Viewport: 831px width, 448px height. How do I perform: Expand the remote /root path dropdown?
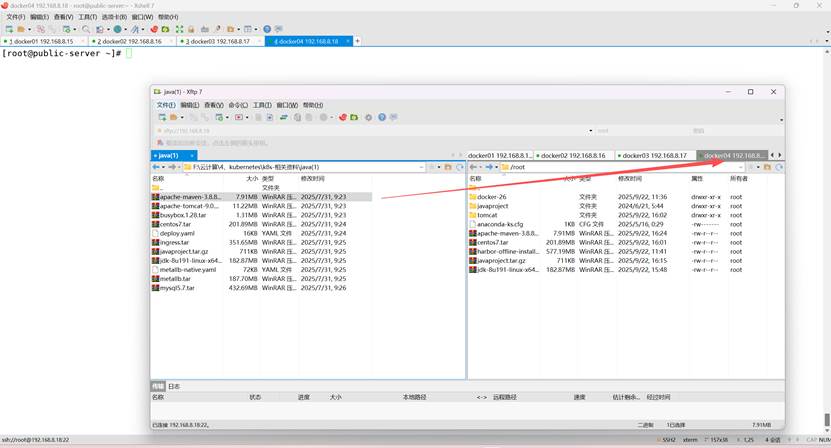[x=740, y=167]
